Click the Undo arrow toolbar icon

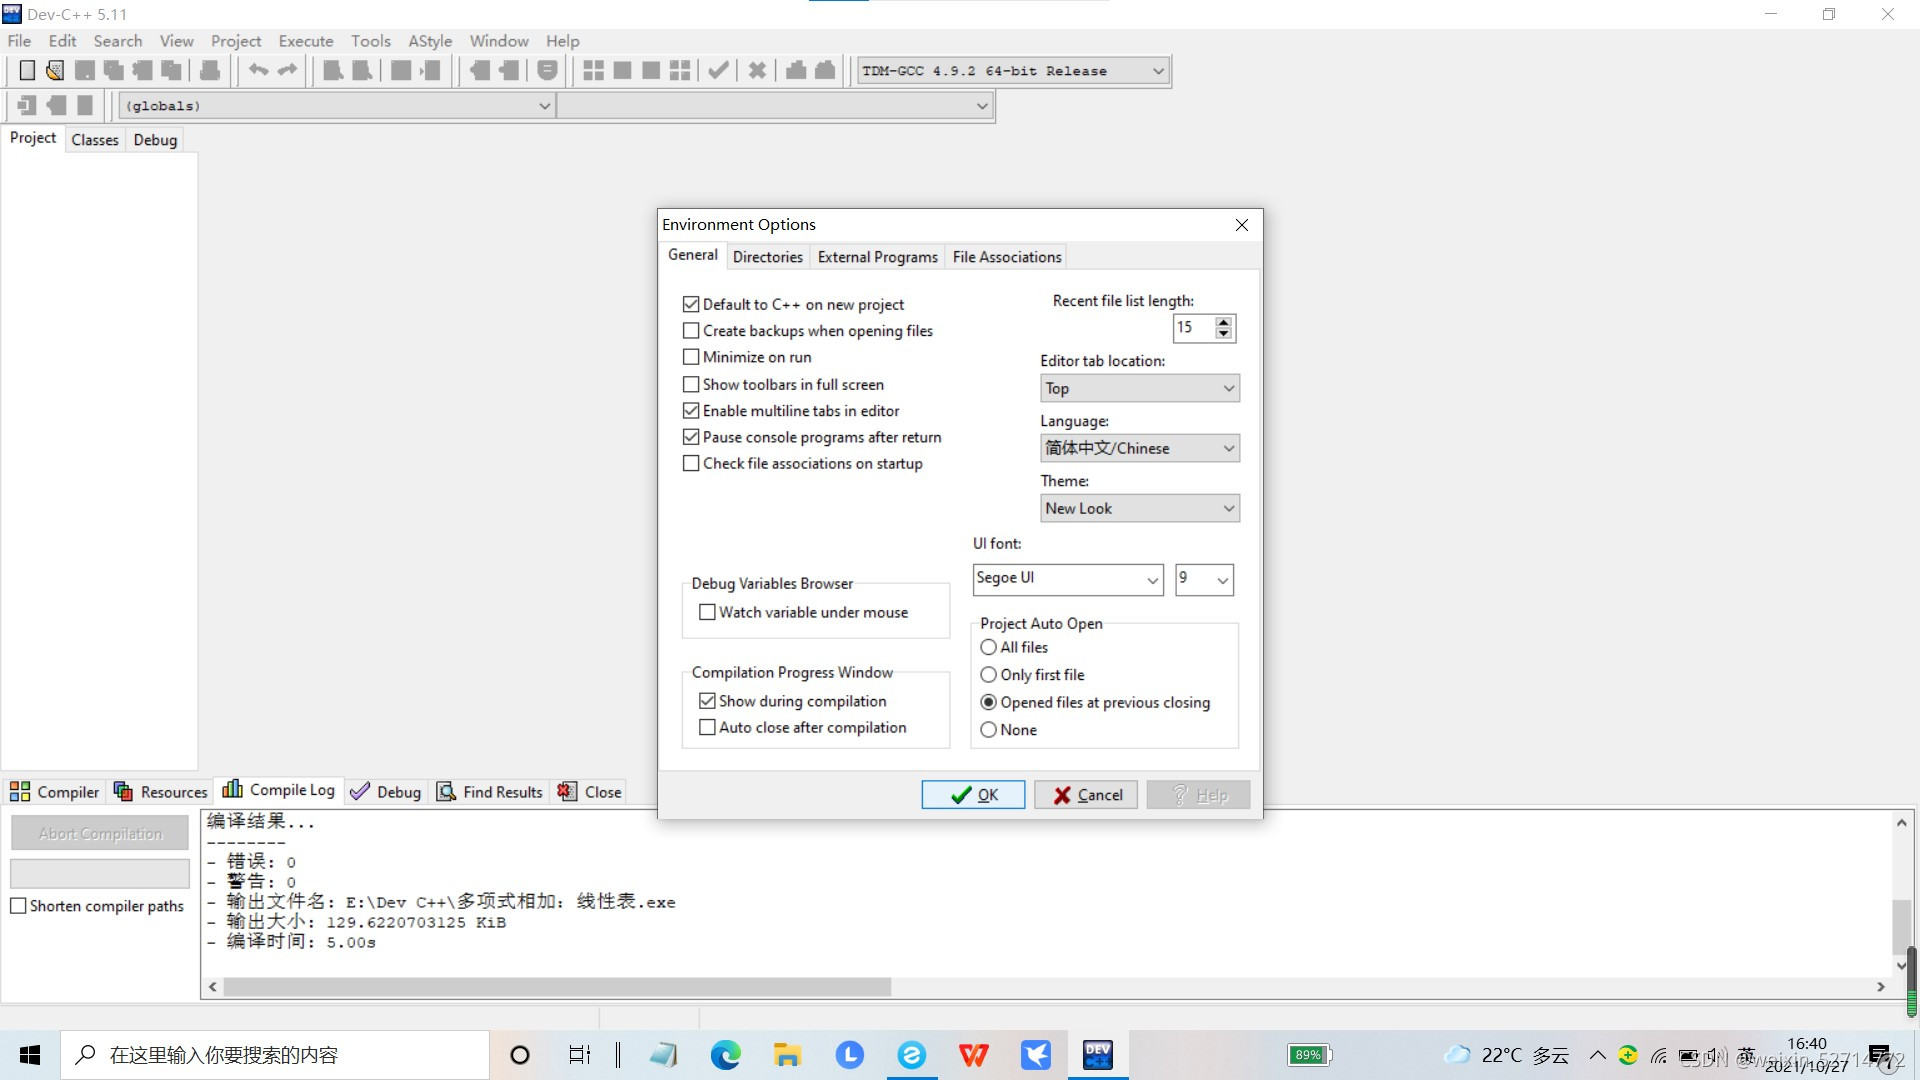258,70
